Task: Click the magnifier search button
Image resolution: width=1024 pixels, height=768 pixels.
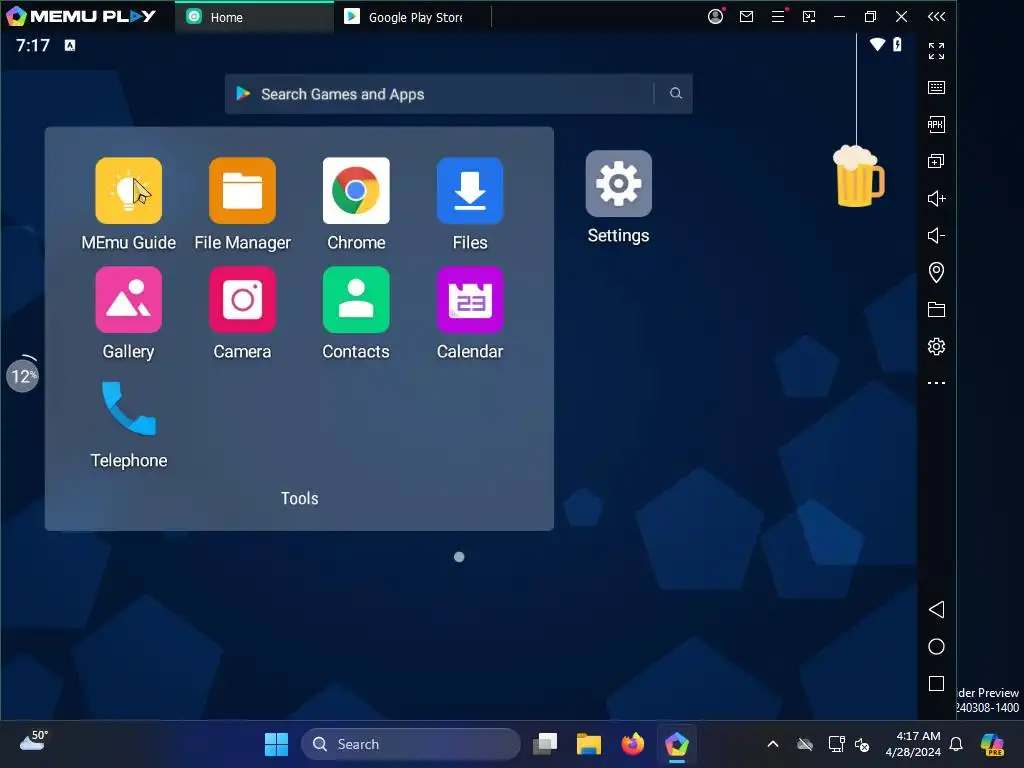Action: click(x=676, y=94)
